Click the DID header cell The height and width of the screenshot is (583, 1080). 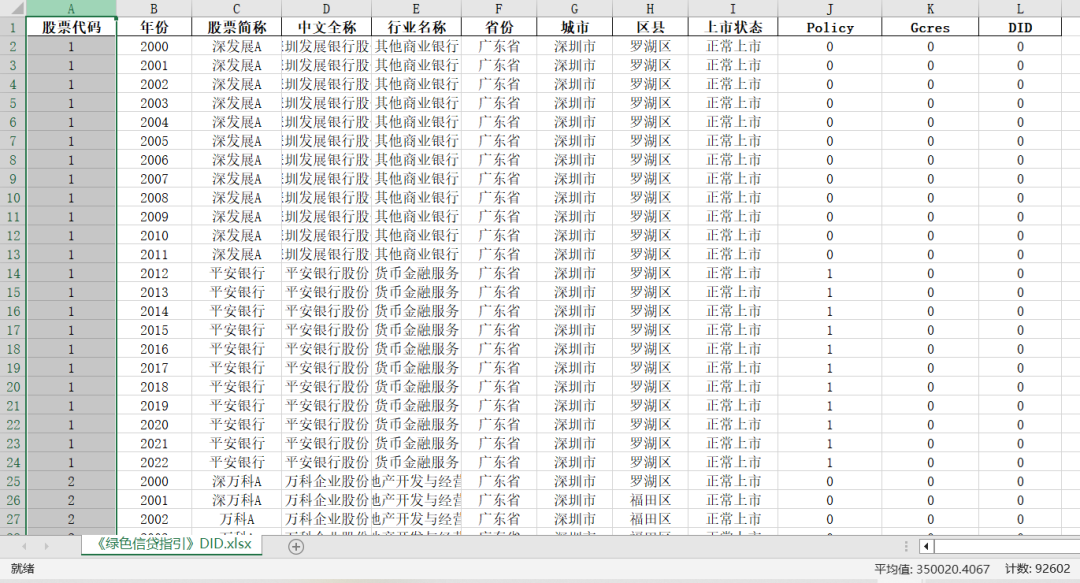tap(1020, 28)
